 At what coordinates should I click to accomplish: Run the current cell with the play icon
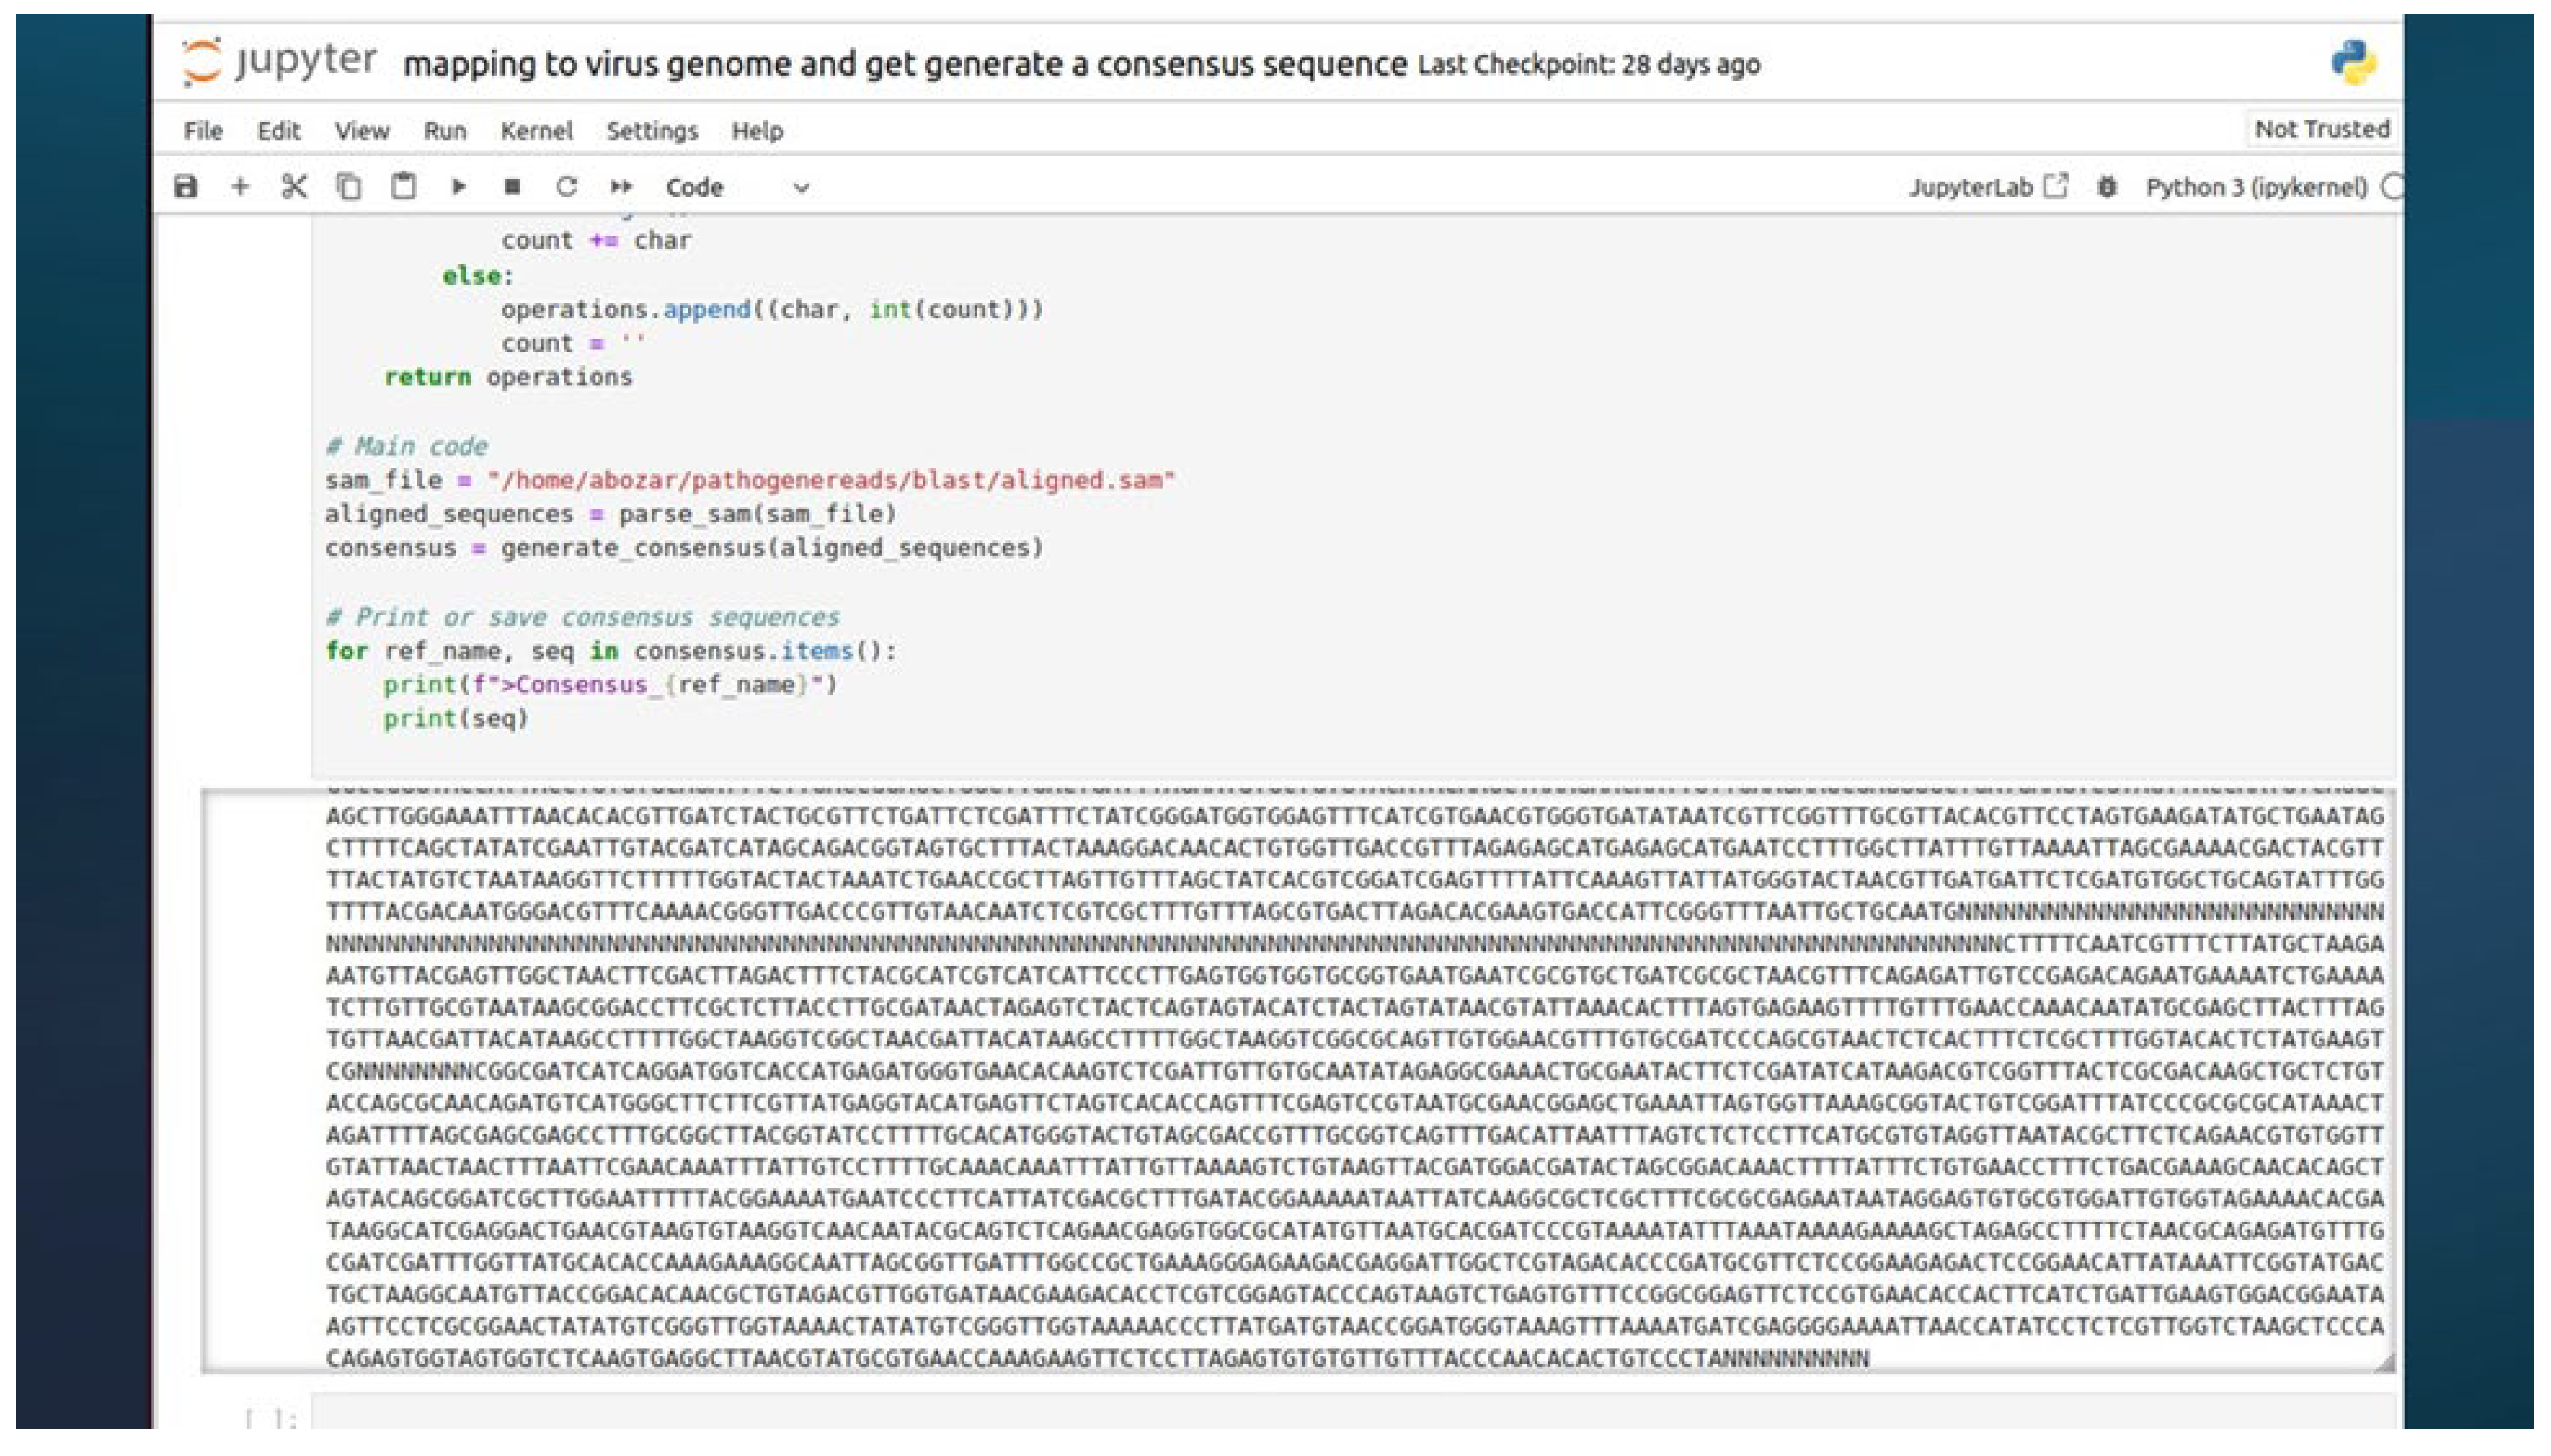click(459, 186)
